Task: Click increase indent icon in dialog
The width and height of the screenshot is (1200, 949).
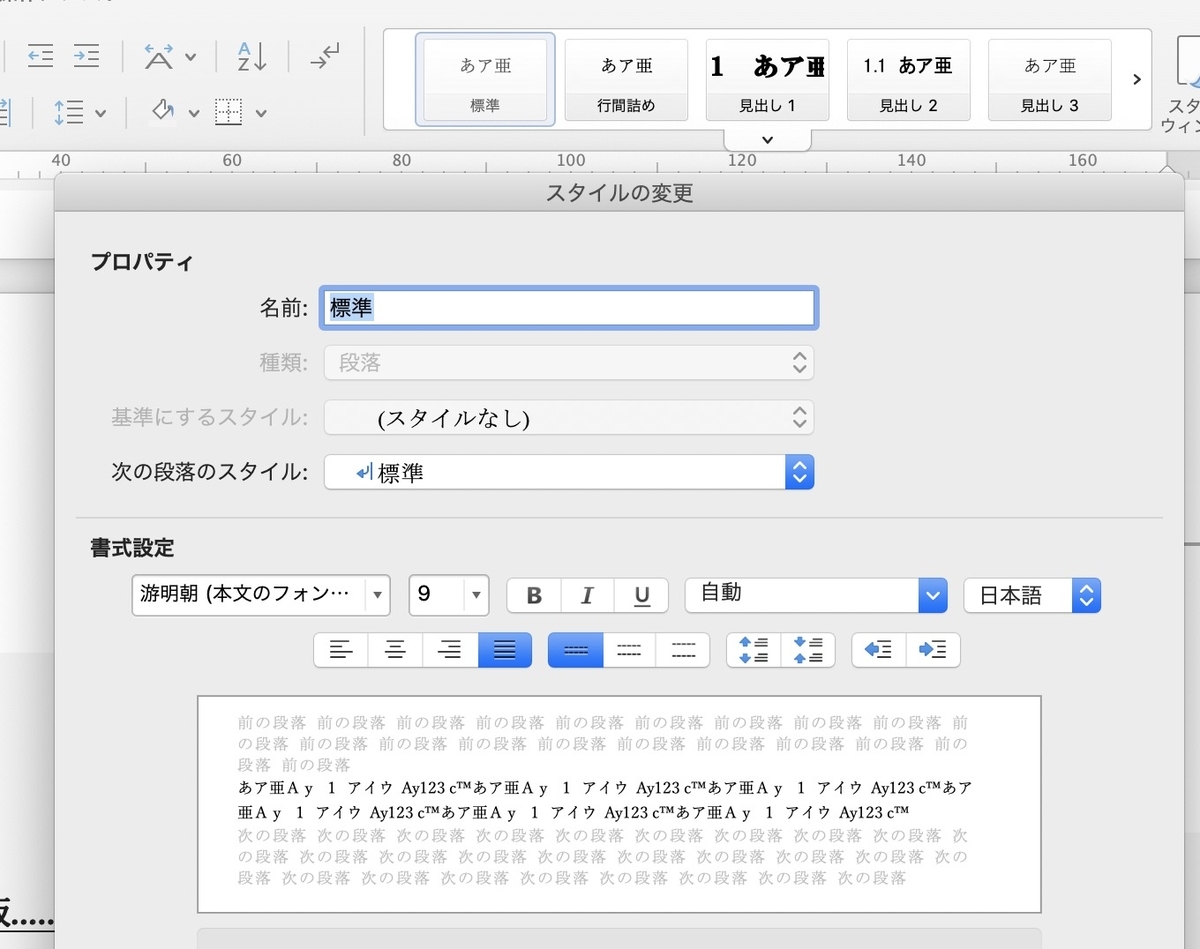Action: pos(933,650)
